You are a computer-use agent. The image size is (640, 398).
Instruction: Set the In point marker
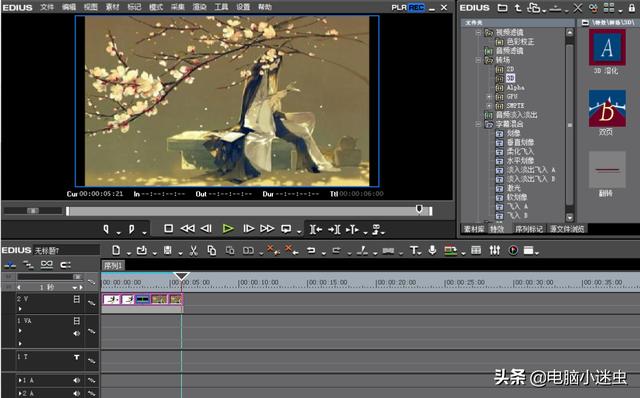pyautogui.click(x=106, y=229)
